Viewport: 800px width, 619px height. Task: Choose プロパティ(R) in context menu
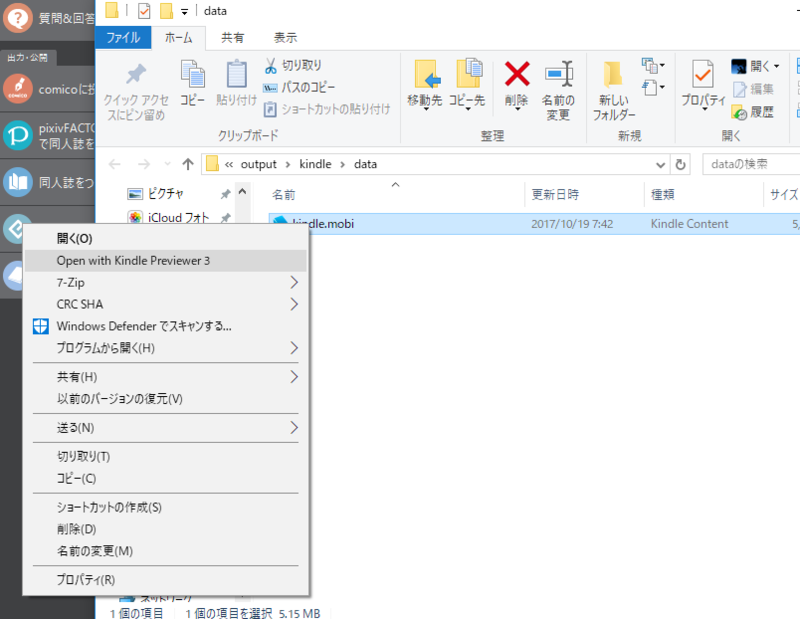coord(165,580)
